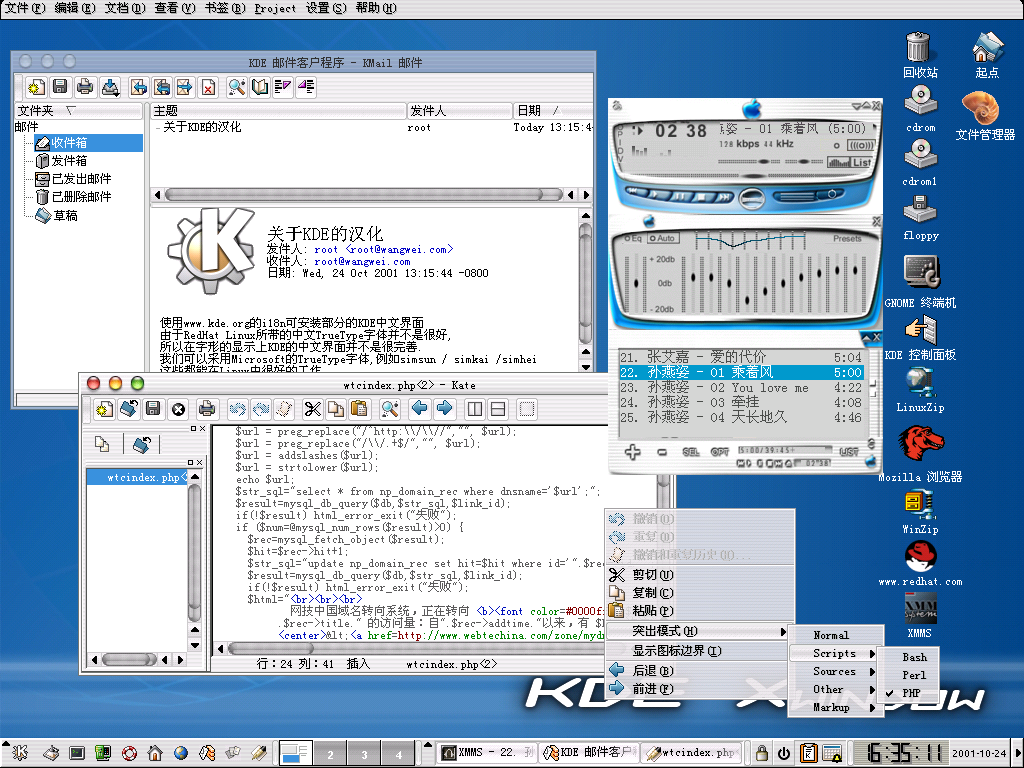Toggle XMMS equalizer Auto button
This screenshot has width=1024, height=768.
coord(663,238)
